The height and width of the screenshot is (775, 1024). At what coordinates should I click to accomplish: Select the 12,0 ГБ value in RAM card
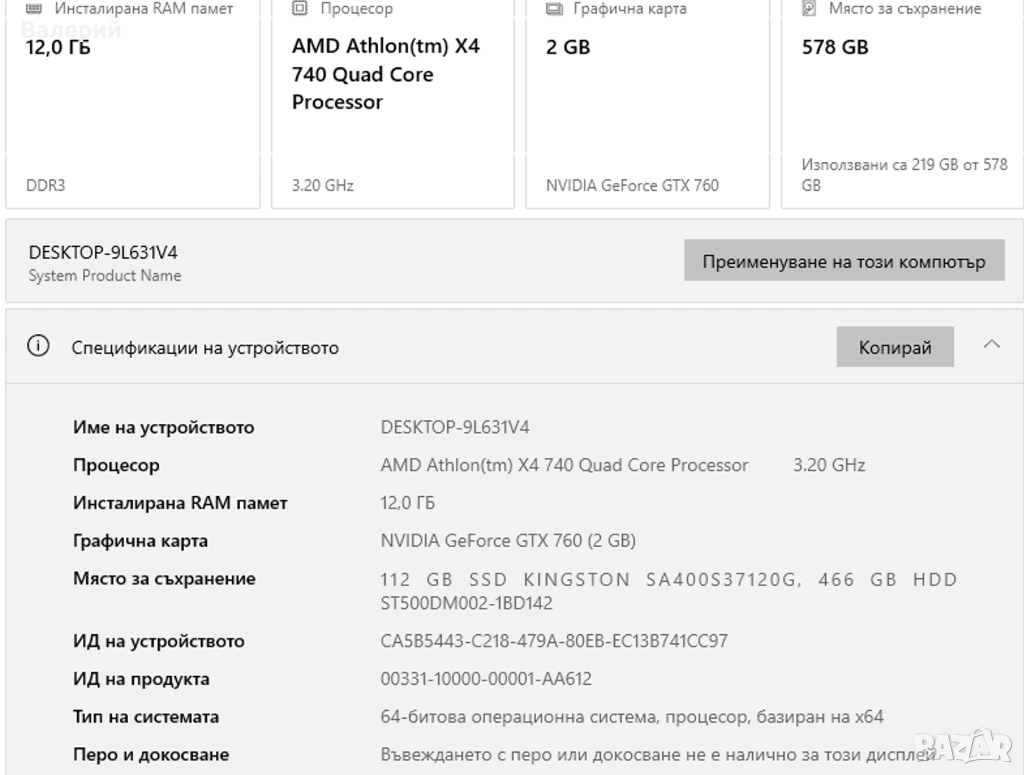tap(57, 47)
